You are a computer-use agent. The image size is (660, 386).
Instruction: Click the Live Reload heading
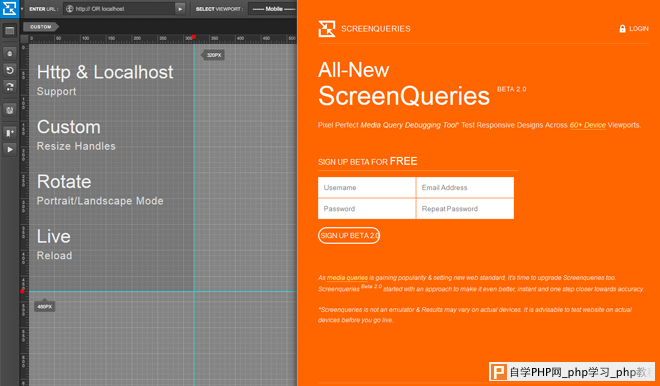click(x=54, y=244)
